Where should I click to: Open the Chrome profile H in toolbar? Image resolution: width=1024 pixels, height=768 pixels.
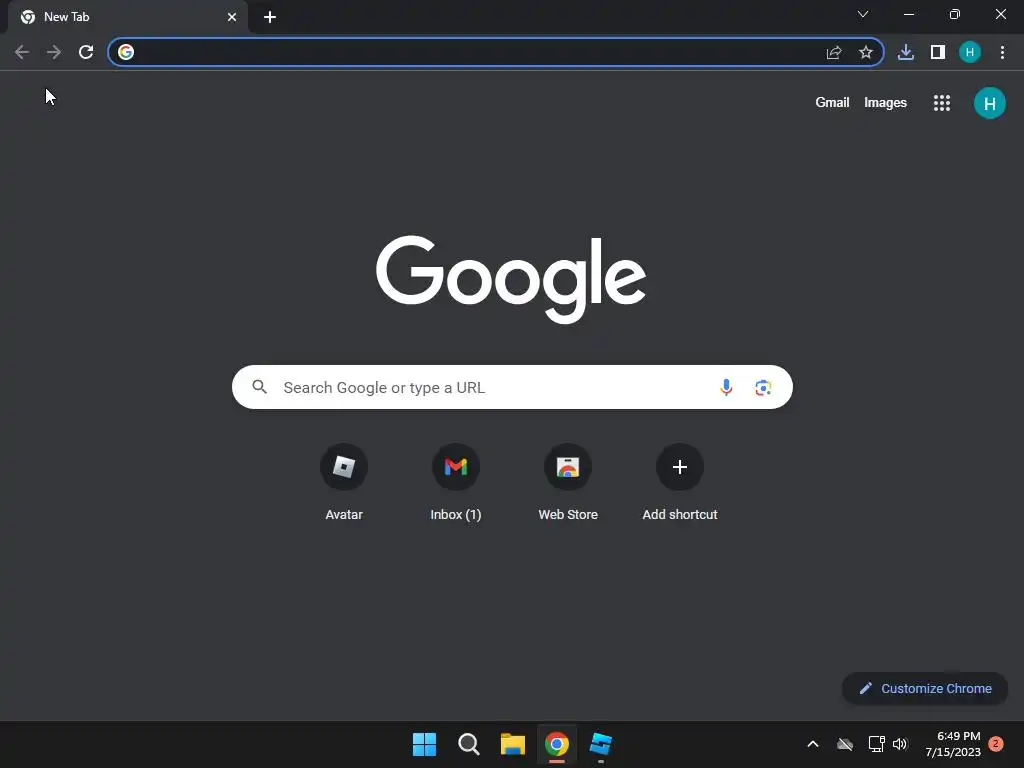(x=970, y=52)
